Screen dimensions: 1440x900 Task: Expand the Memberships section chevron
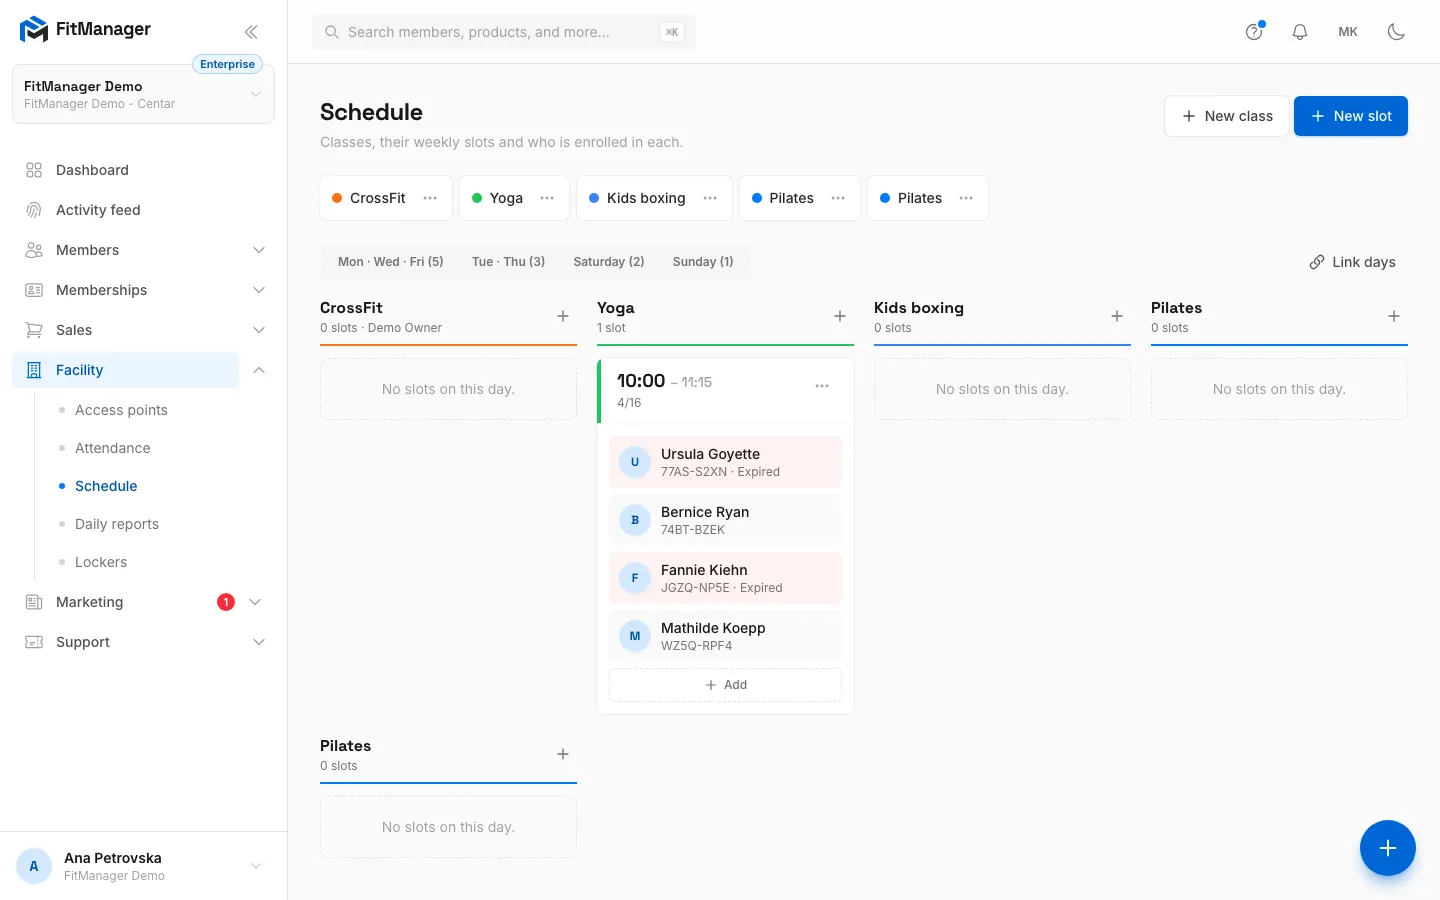pos(259,290)
